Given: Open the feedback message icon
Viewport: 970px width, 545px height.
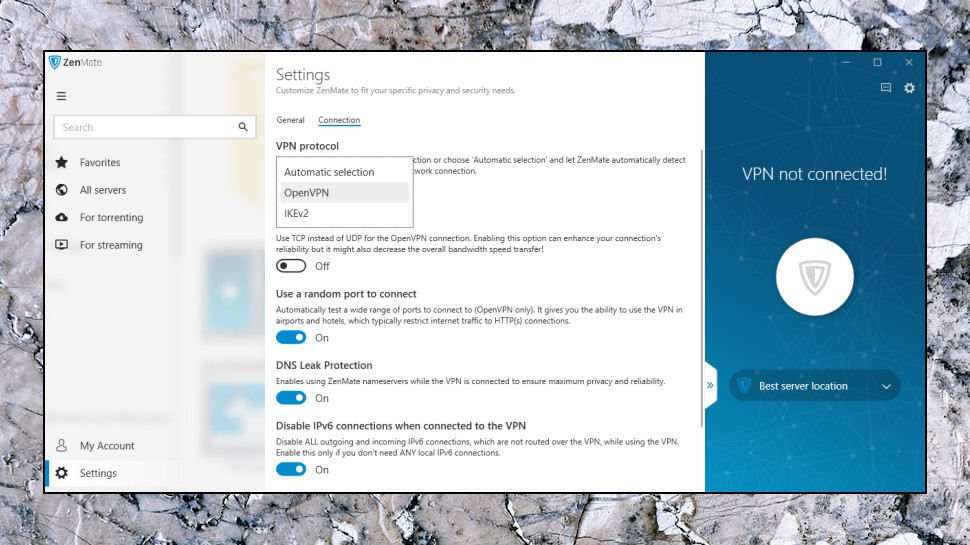Looking at the screenshot, I should (x=886, y=88).
